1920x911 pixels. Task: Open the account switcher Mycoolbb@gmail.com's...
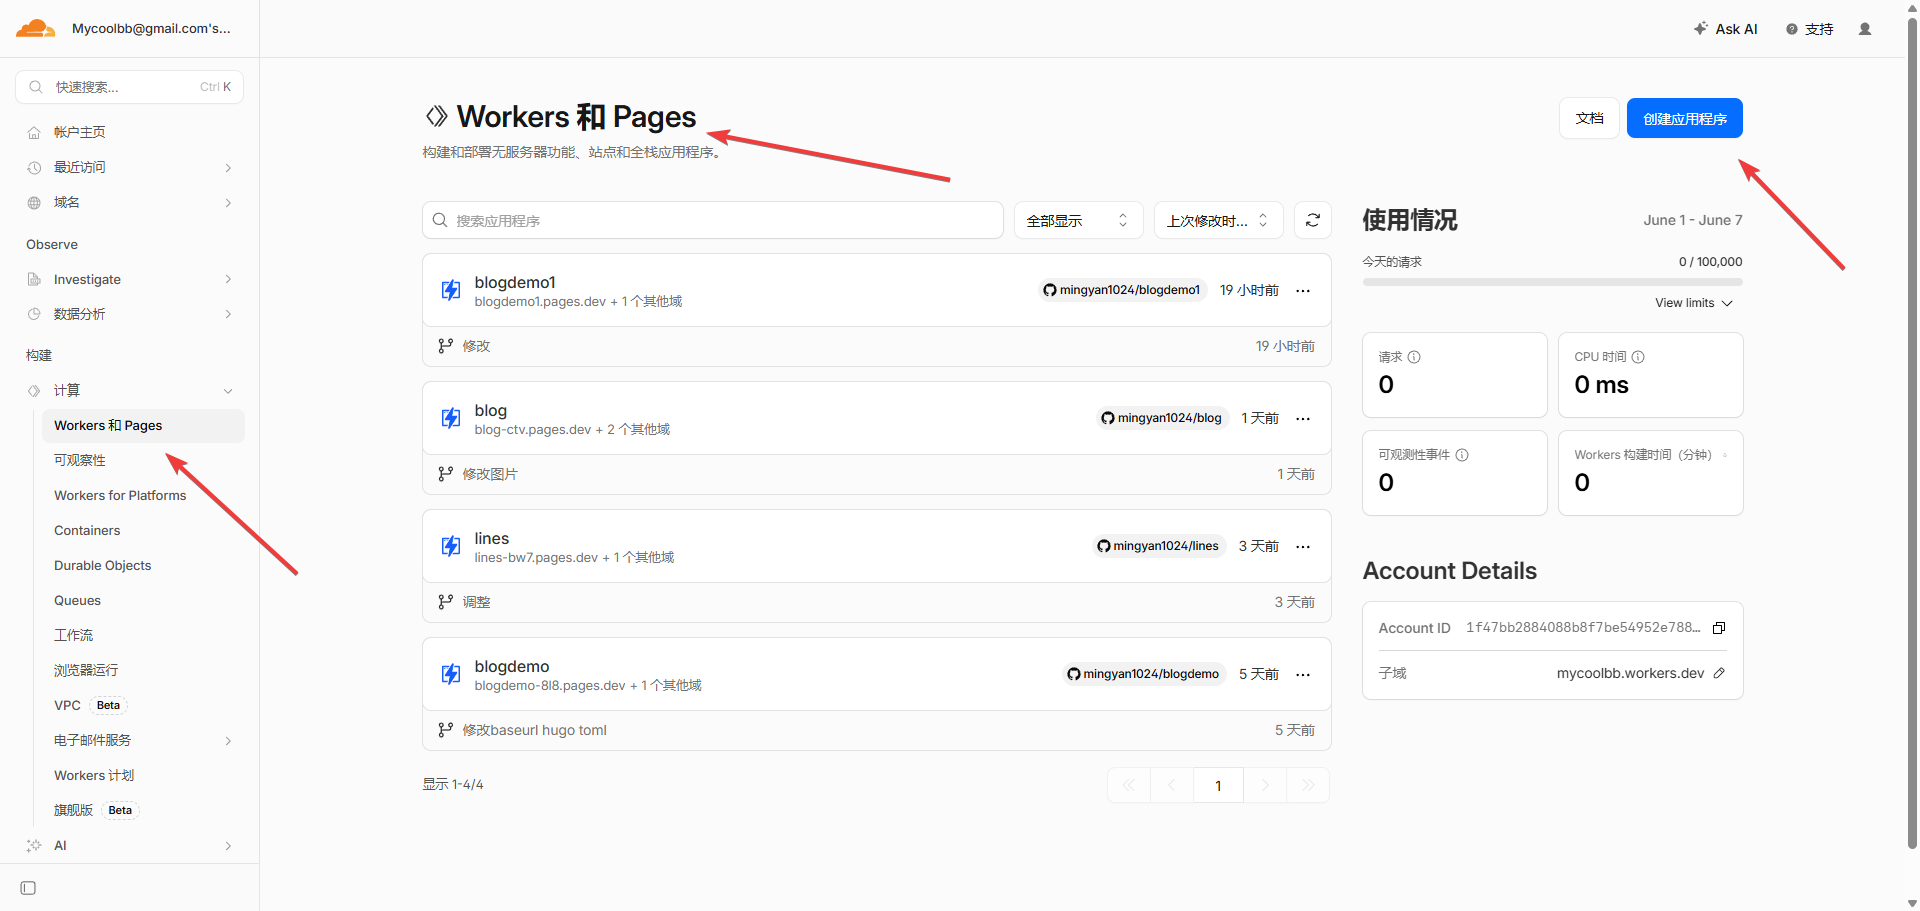(x=151, y=29)
